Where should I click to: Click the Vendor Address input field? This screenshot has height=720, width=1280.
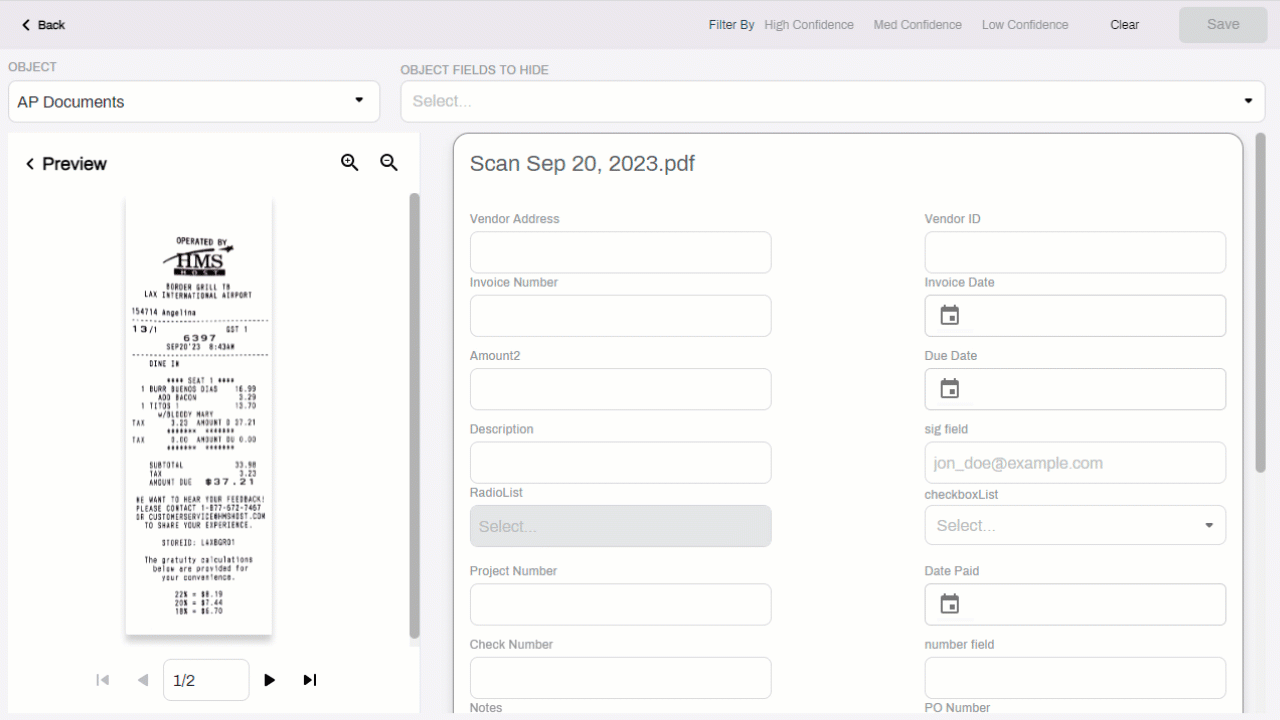point(621,252)
